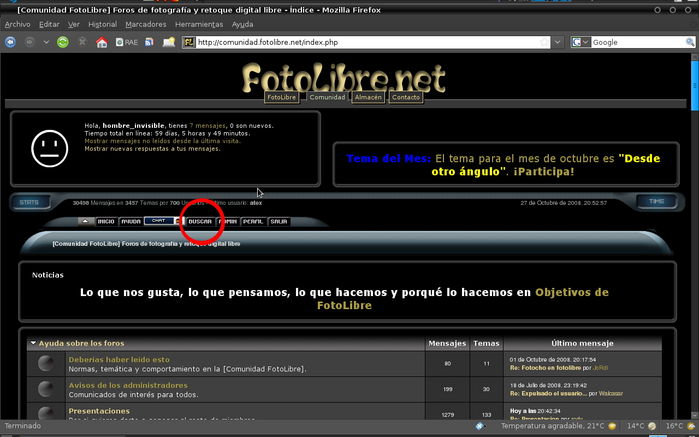Open the search engine selector dropdown
The height and width of the screenshot is (437, 699).
coord(580,42)
